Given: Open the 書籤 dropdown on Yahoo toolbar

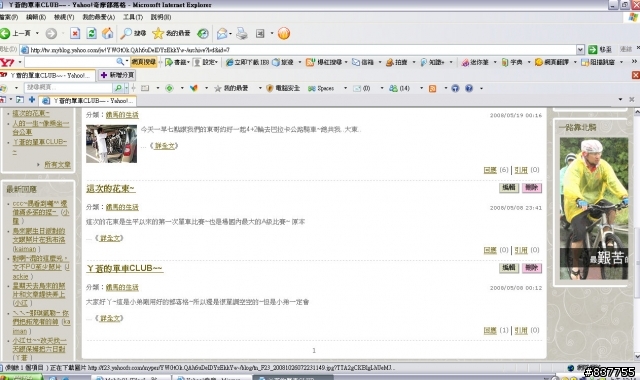Looking at the screenshot, I should [177, 62].
